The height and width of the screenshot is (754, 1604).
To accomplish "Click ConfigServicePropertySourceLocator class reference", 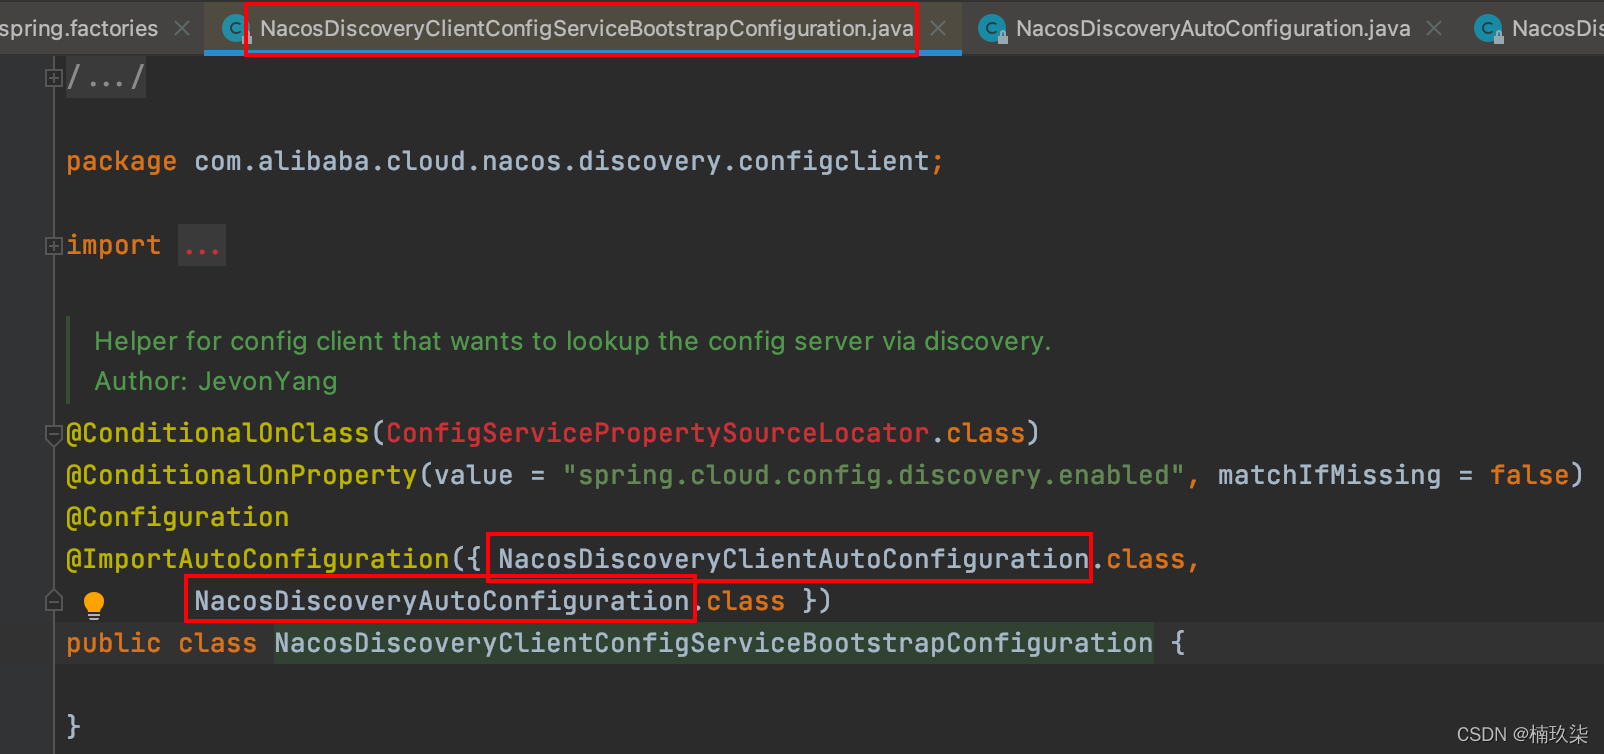I will (657, 433).
